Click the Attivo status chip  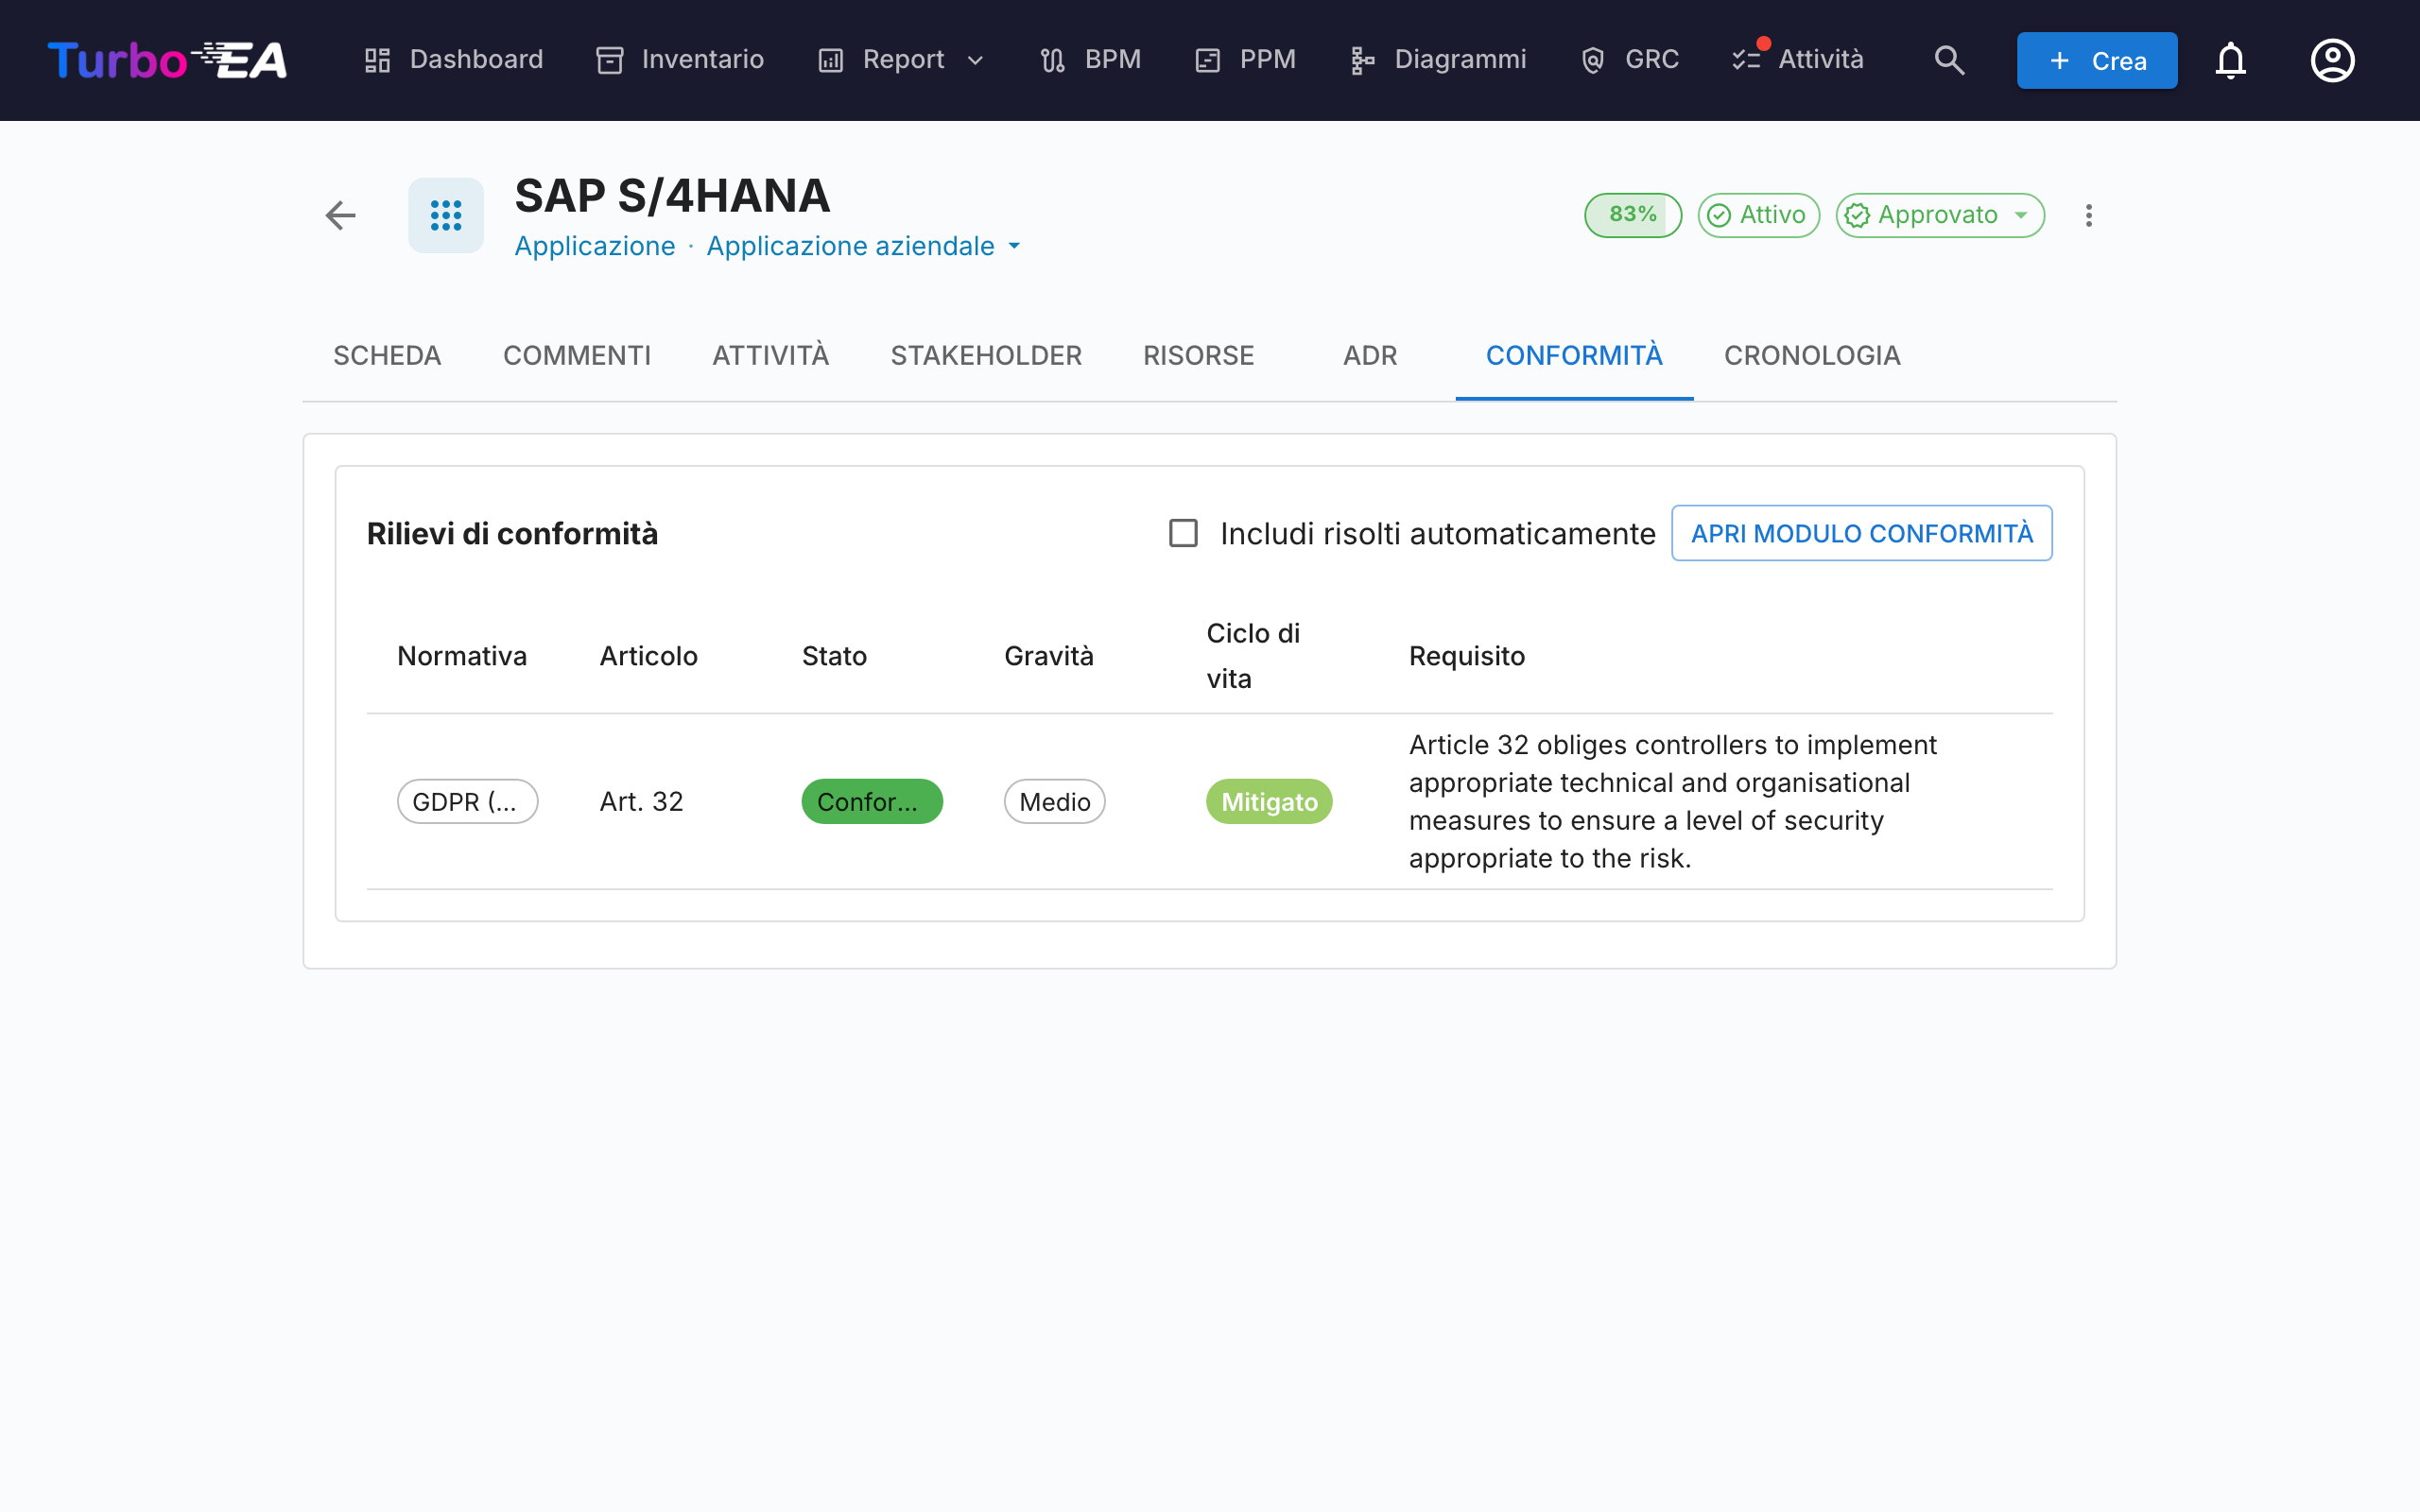[x=1758, y=215]
